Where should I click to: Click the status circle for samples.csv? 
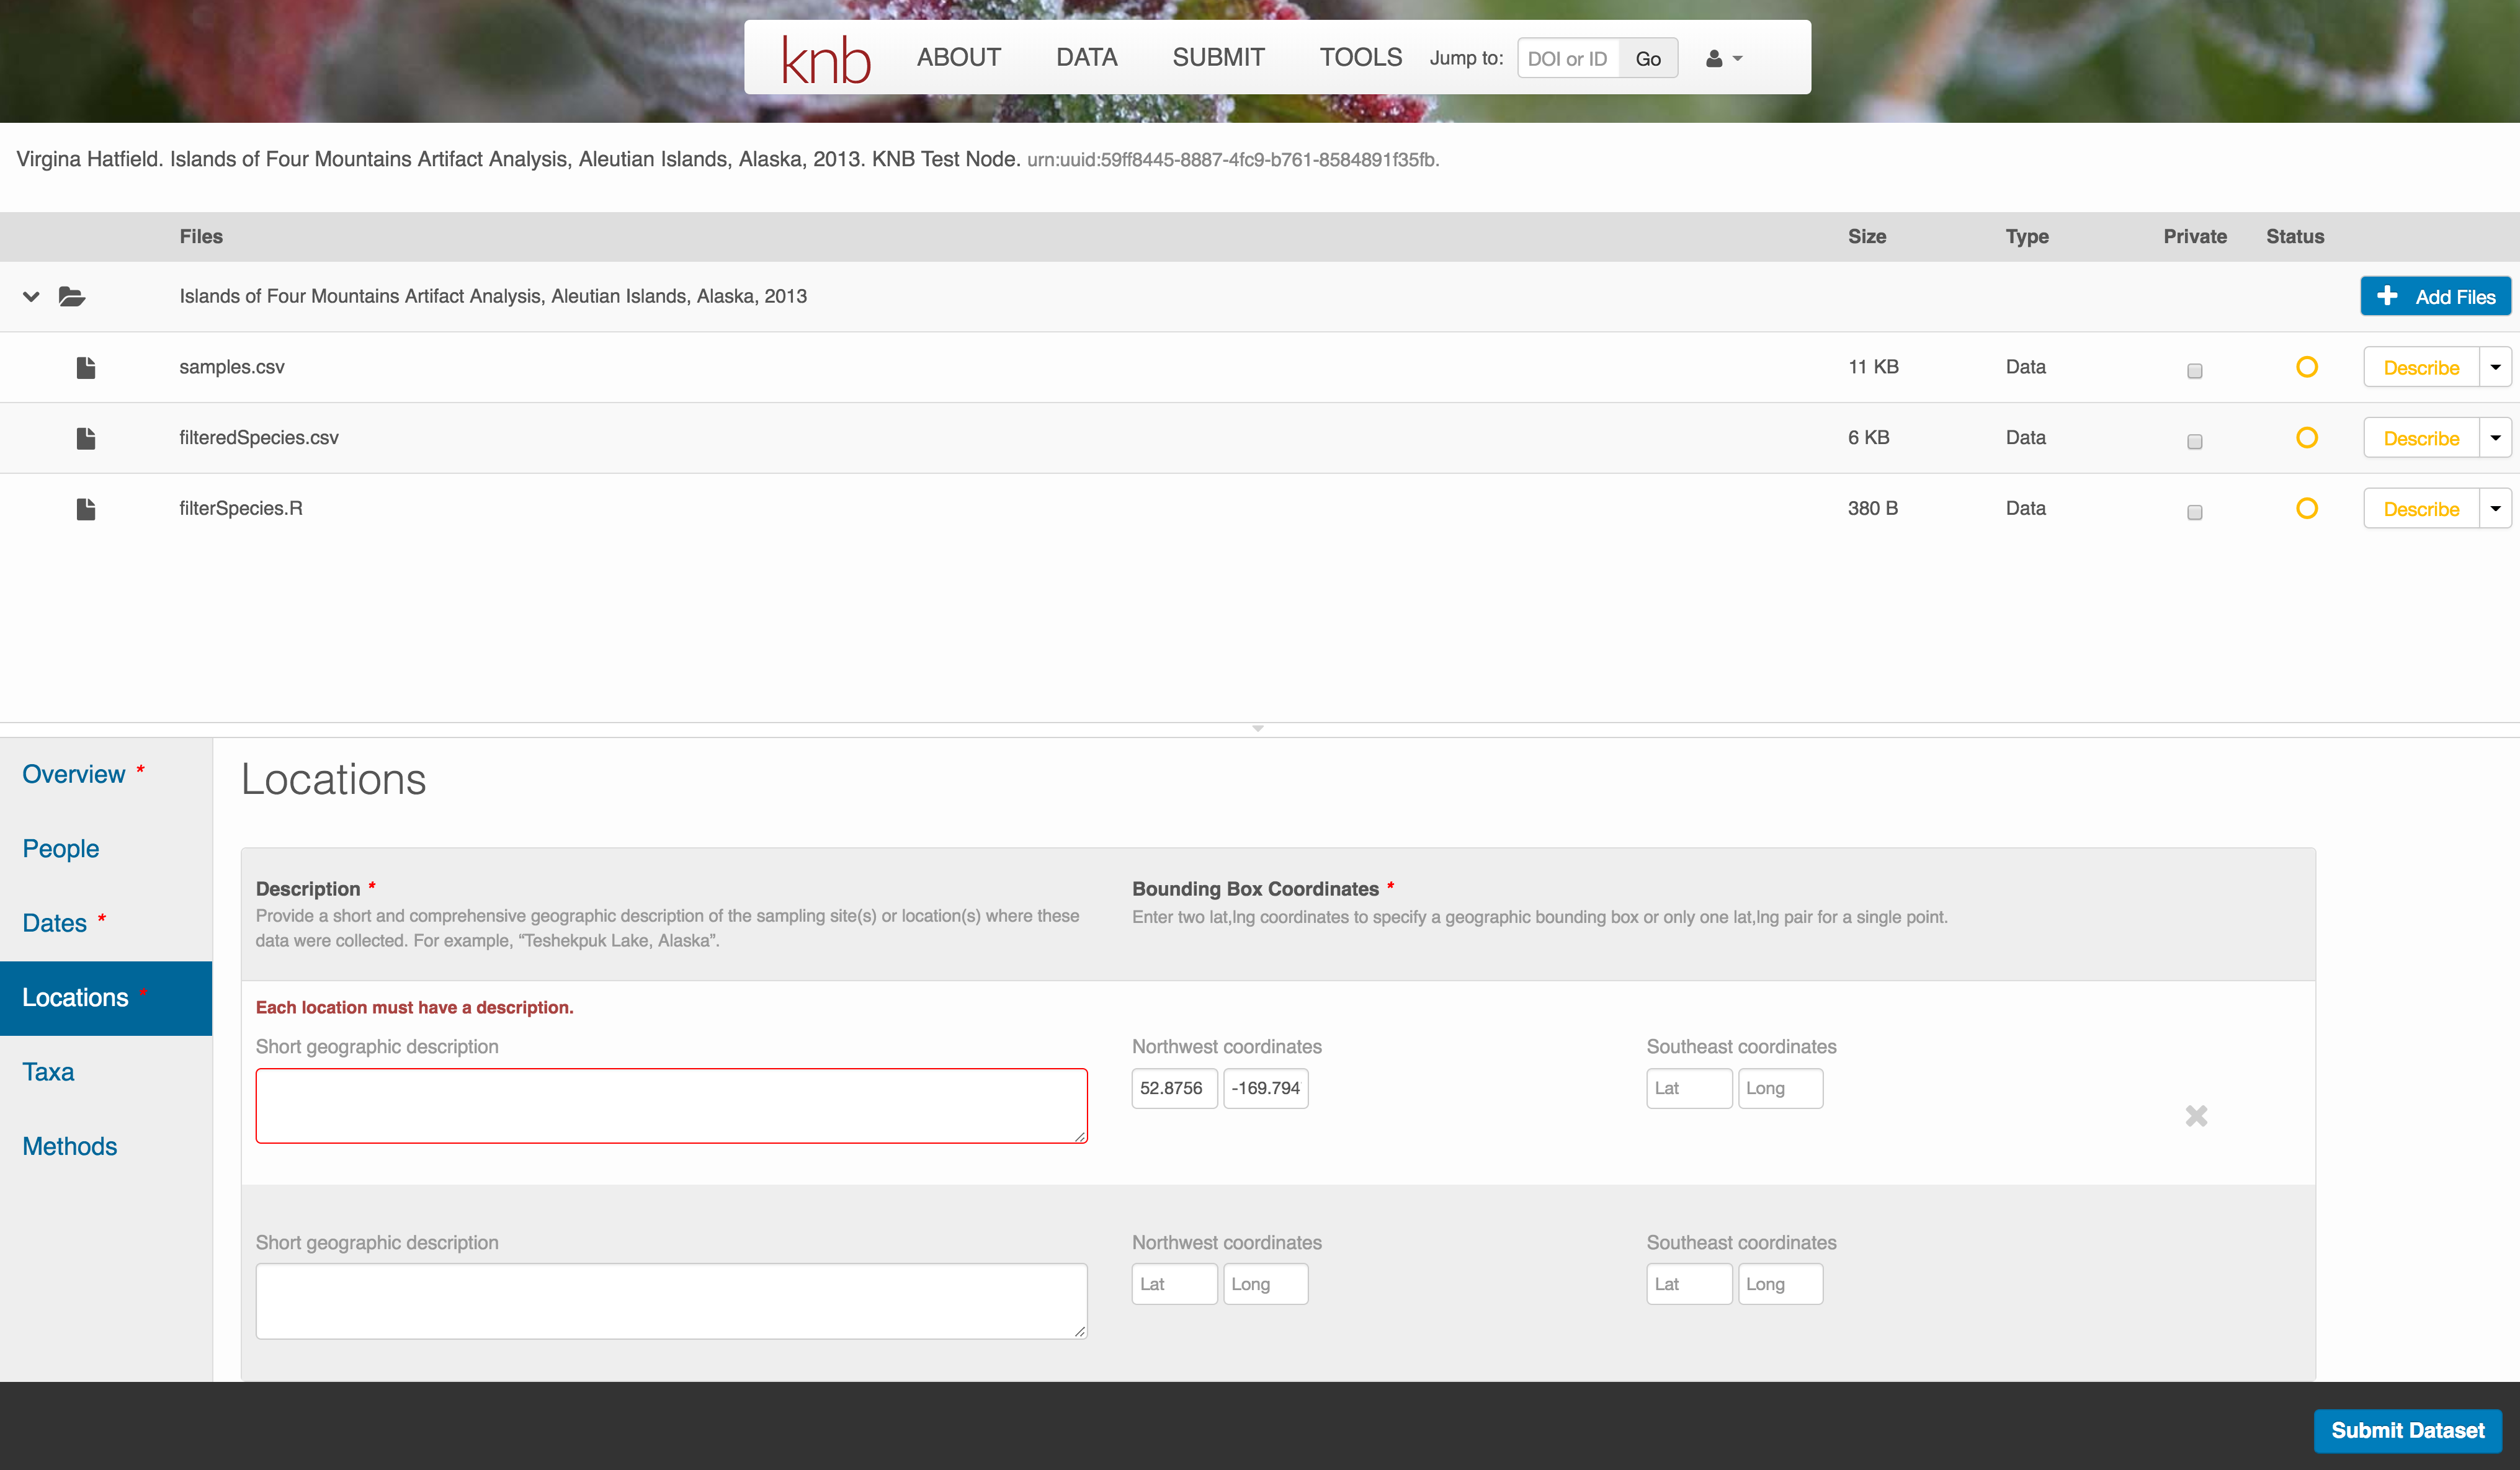2307,367
